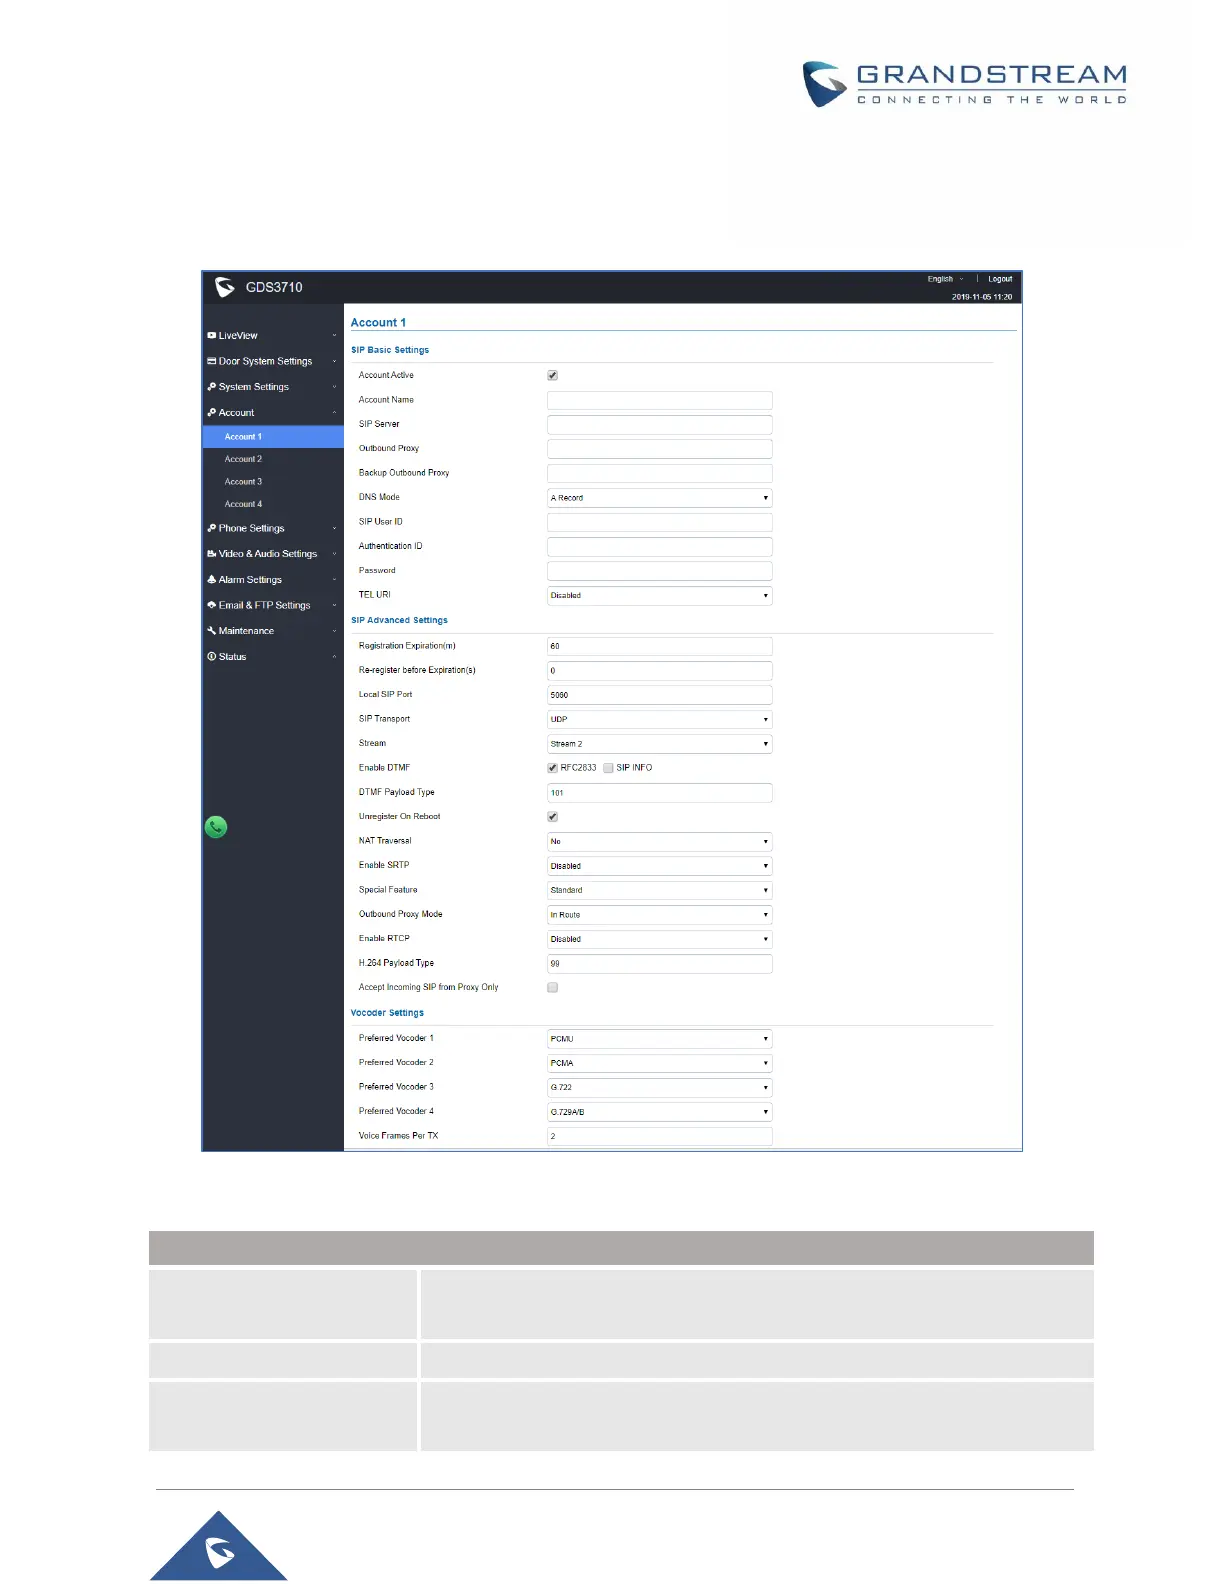Viewport: 1224px width, 1584px height.
Task: Click the Outbound Proxy input field
Action: (x=660, y=449)
